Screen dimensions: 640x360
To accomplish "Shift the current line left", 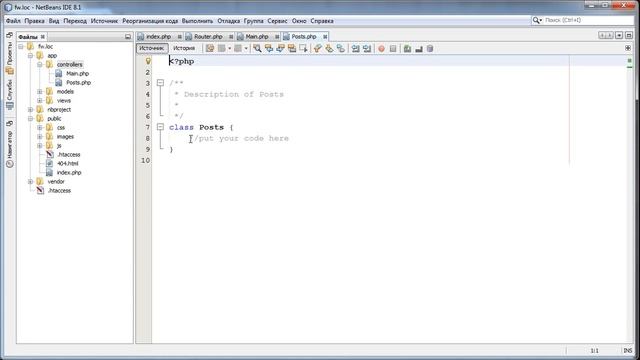I will coord(356,49).
